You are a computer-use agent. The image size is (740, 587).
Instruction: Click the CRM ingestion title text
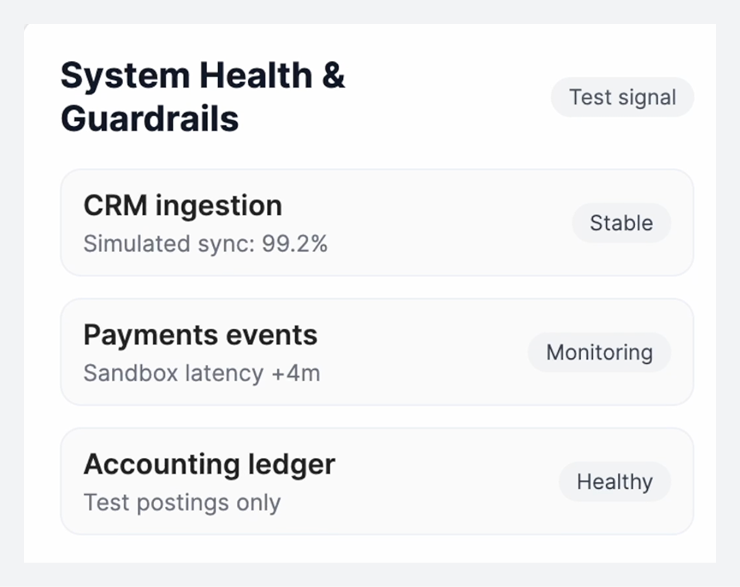pos(182,206)
